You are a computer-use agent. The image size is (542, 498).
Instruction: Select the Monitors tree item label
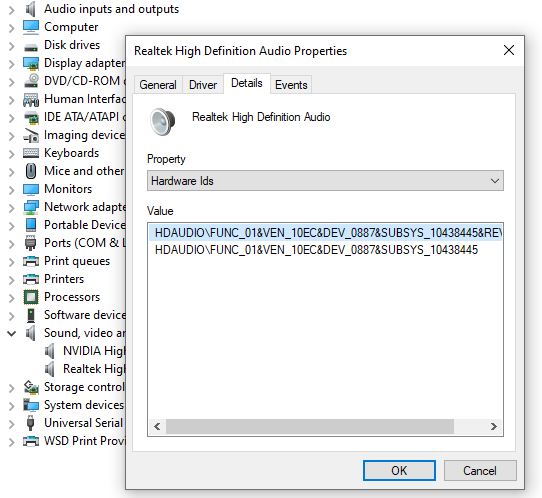point(68,189)
